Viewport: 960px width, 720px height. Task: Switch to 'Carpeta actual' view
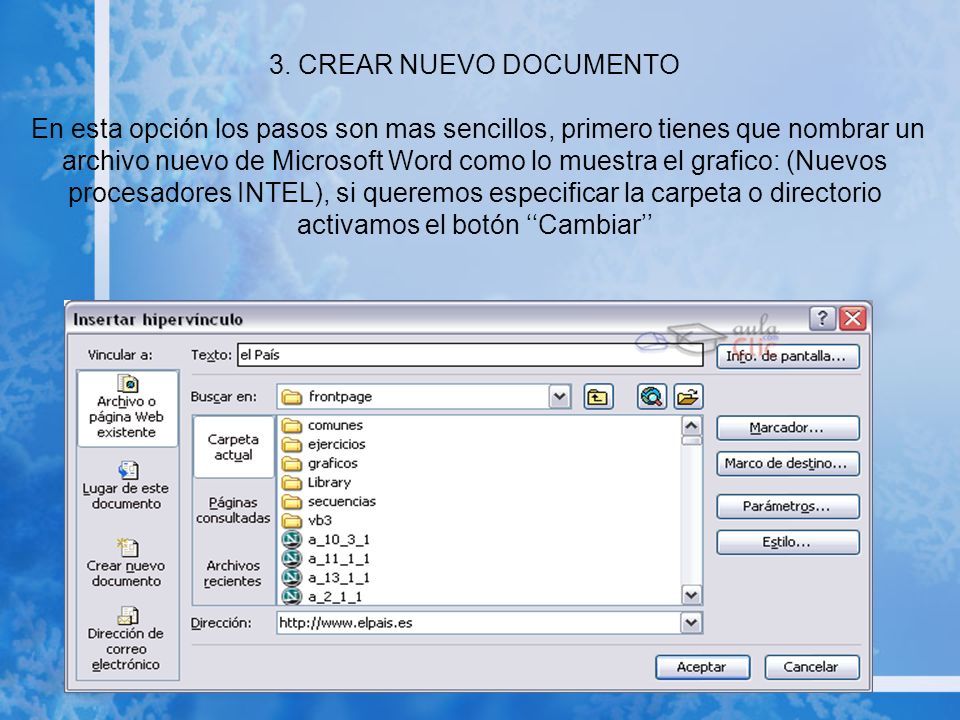233,447
